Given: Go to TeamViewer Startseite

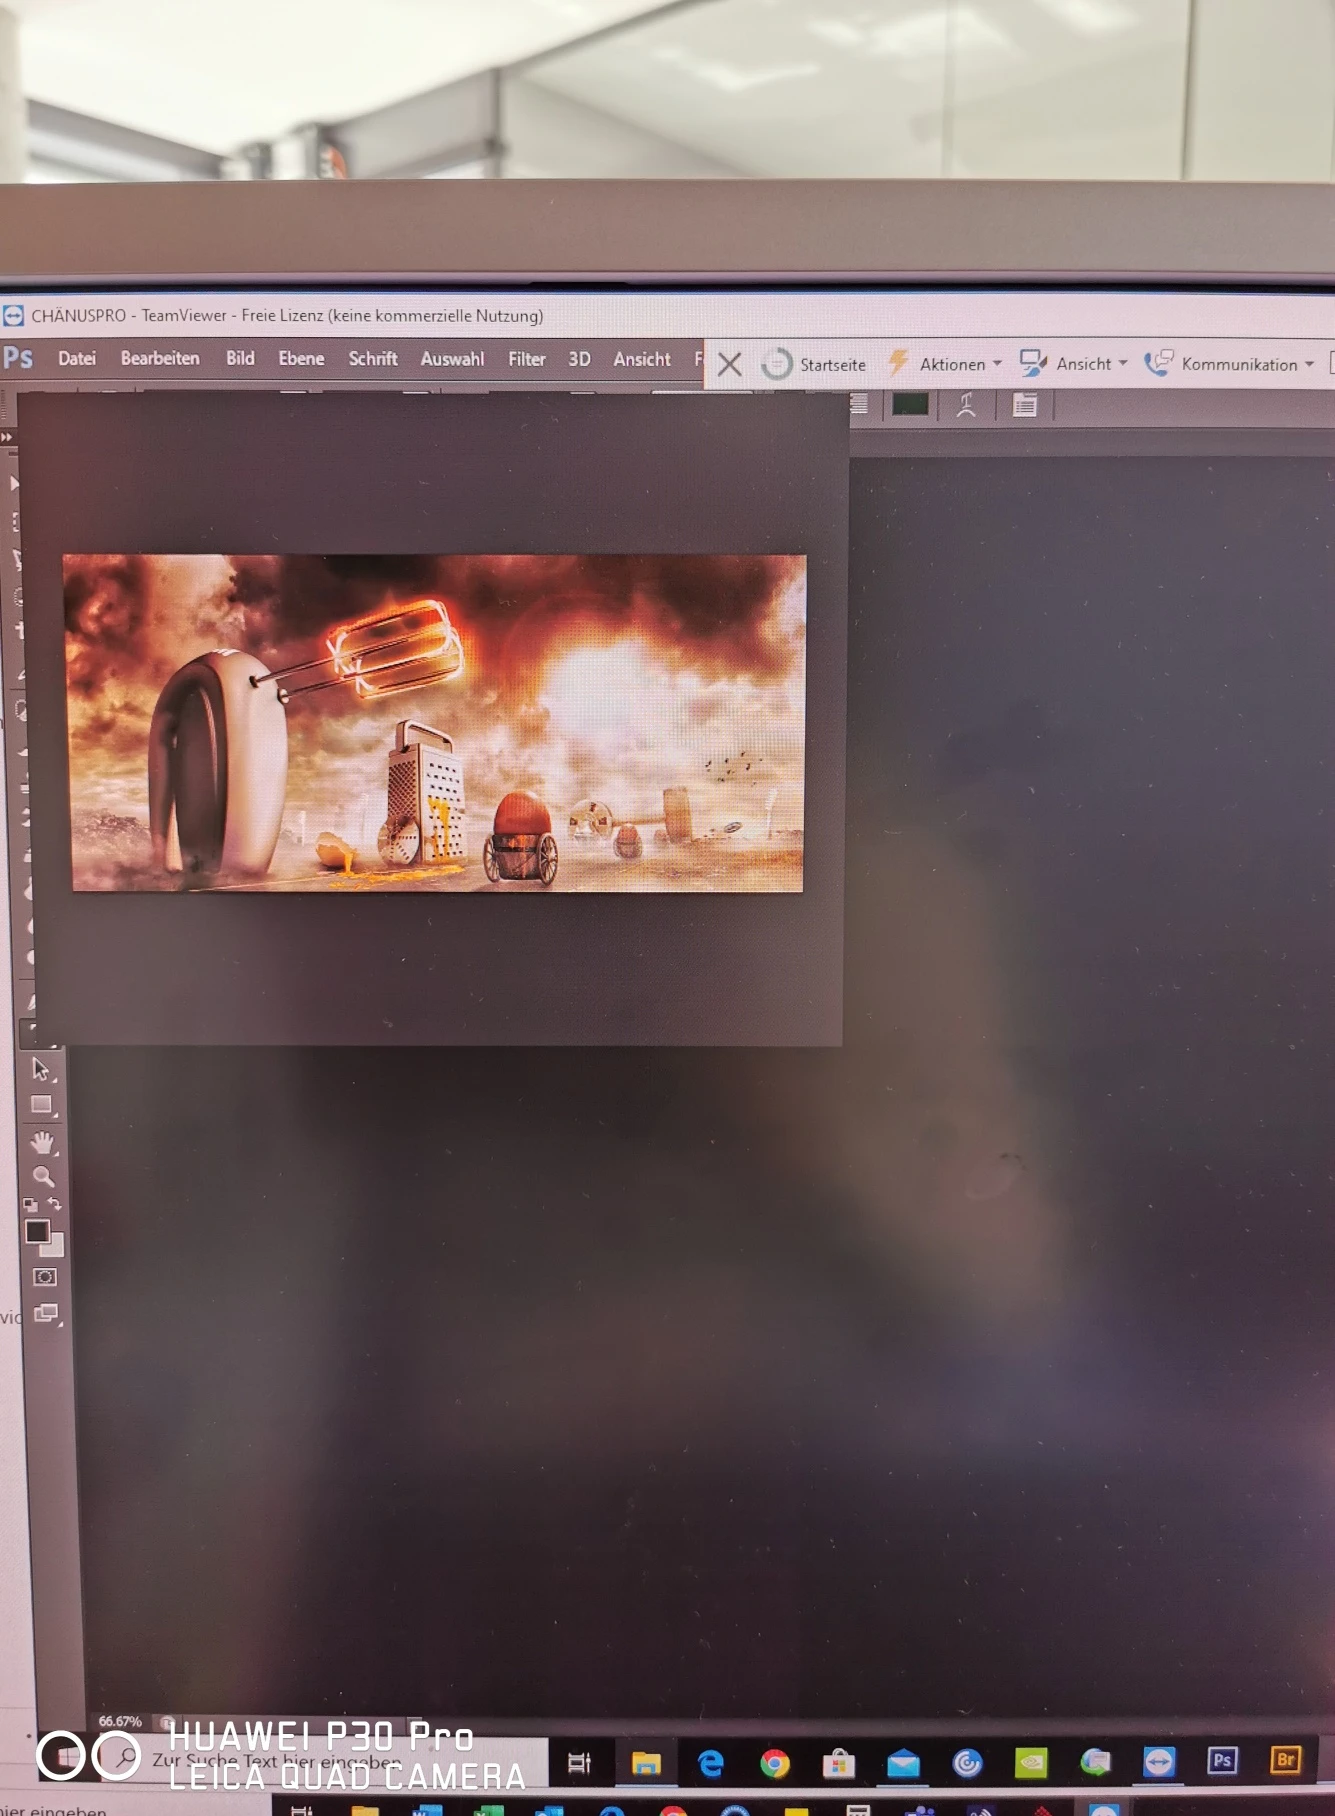Looking at the screenshot, I should (814, 364).
